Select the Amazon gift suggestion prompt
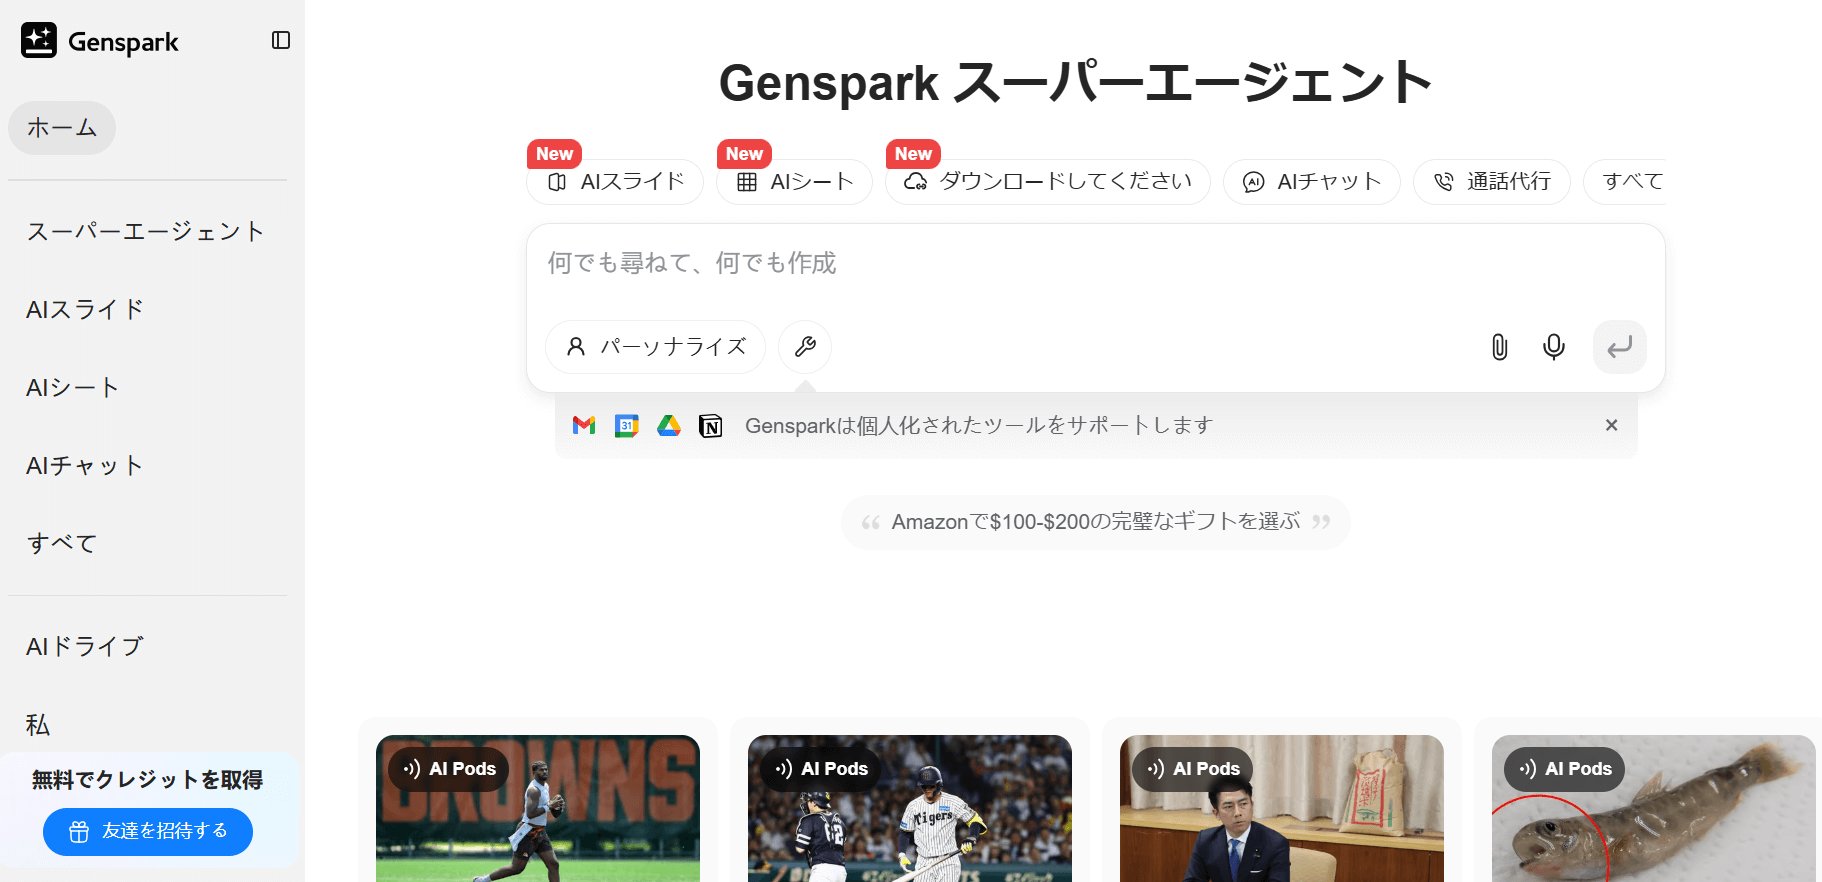The width and height of the screenshot is (1822, 882). (x=1095, y=522)
